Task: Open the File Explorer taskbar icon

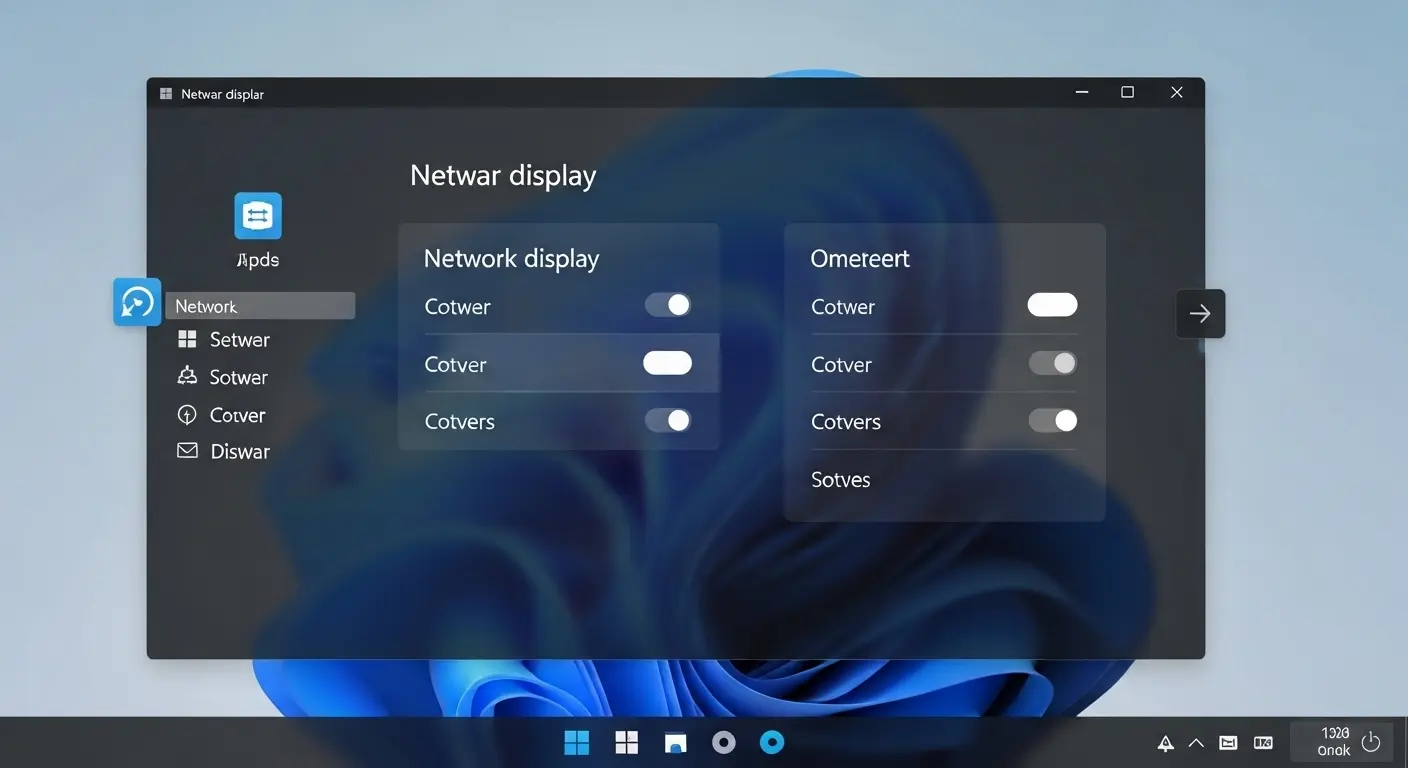Action: tap(676, 742)
